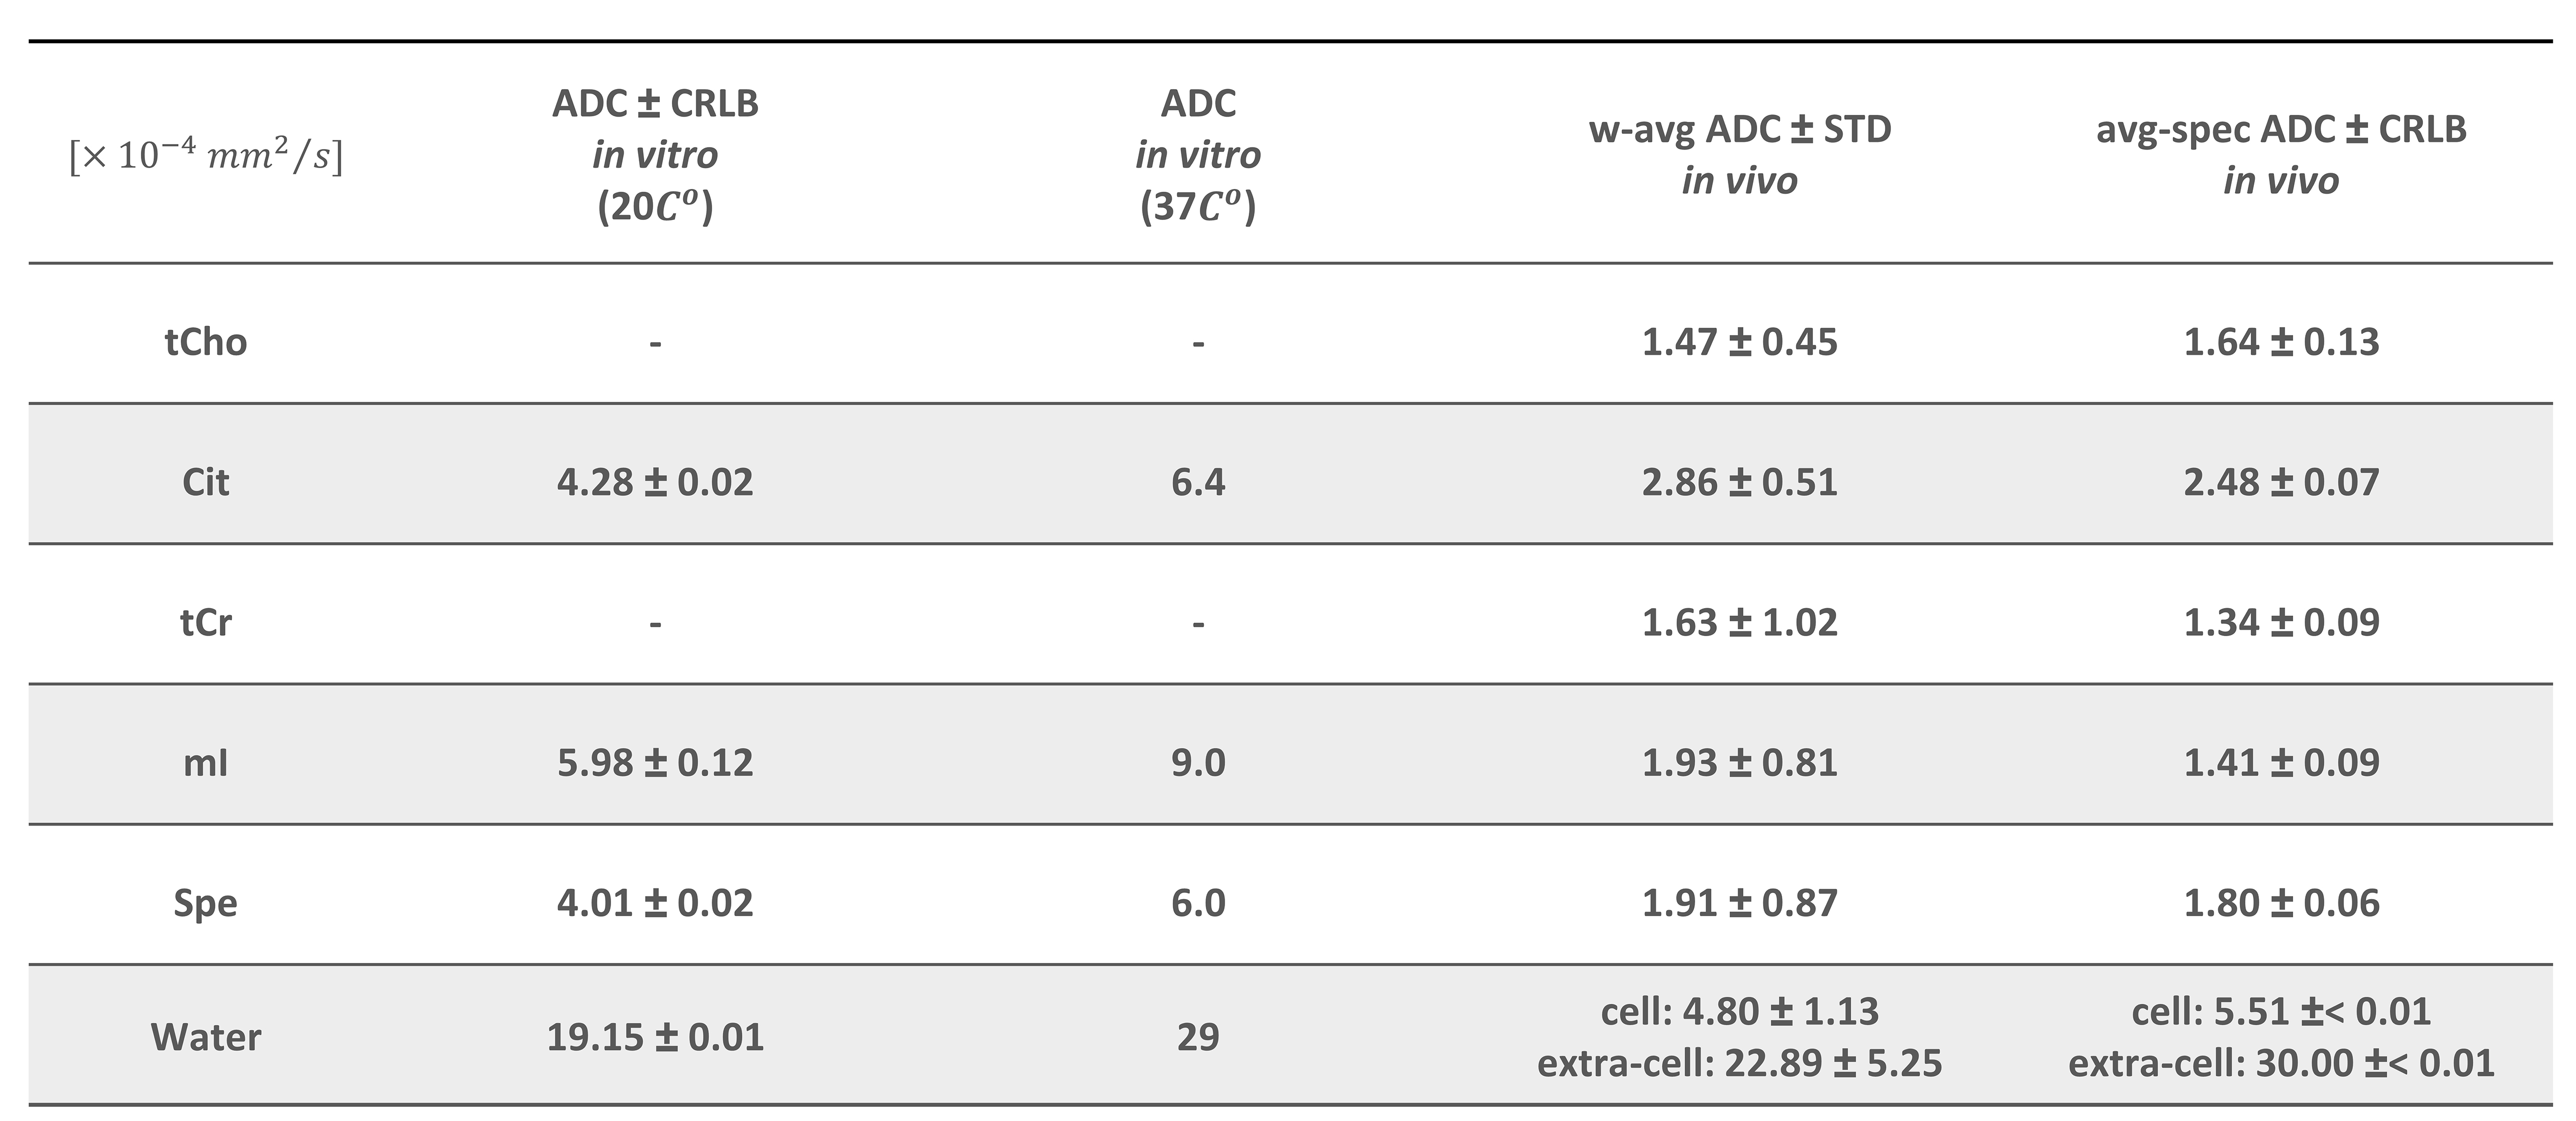Click the value 1.63 ± 1.02
Screen dimensions: 2576x1121
tap(1739, 622)
